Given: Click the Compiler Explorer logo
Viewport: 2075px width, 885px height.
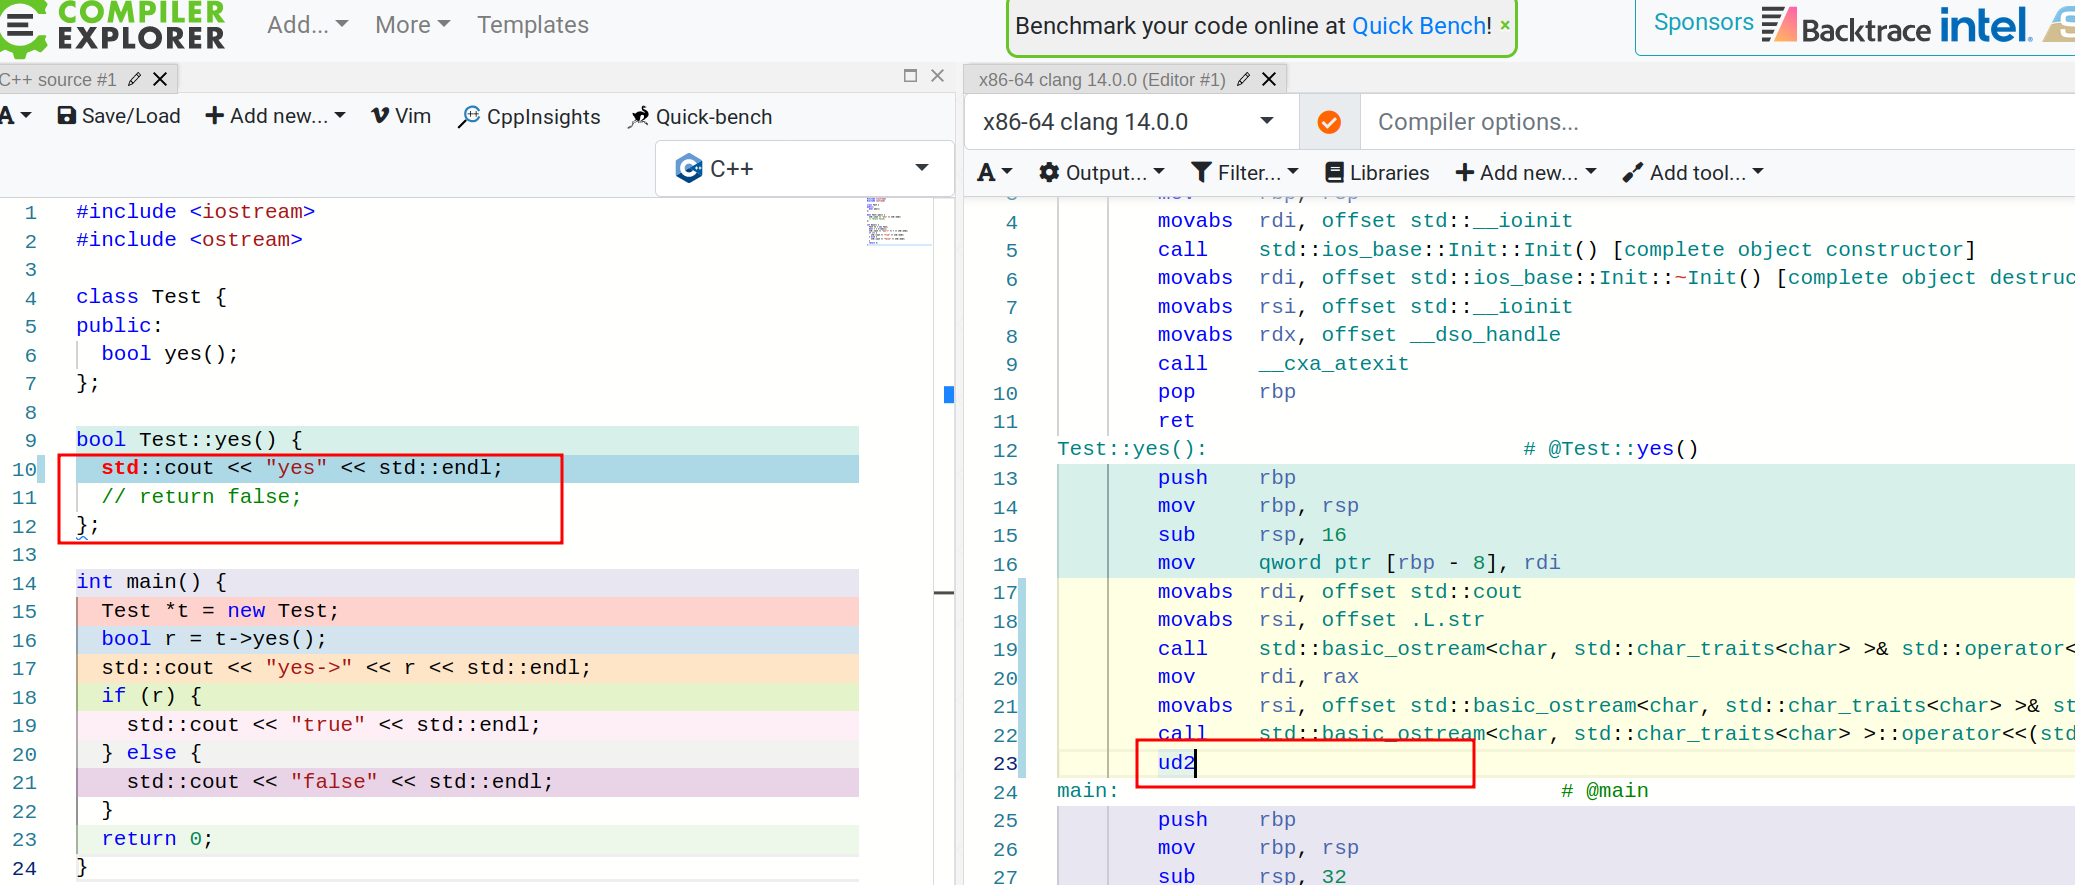Looking at the screenshot, I should tap(112, 25).
